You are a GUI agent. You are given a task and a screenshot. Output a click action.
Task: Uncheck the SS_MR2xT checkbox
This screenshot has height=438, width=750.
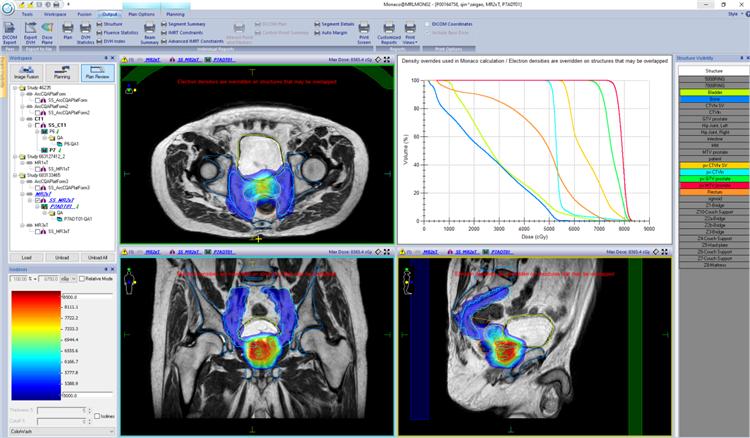click(x=39, y=200)
